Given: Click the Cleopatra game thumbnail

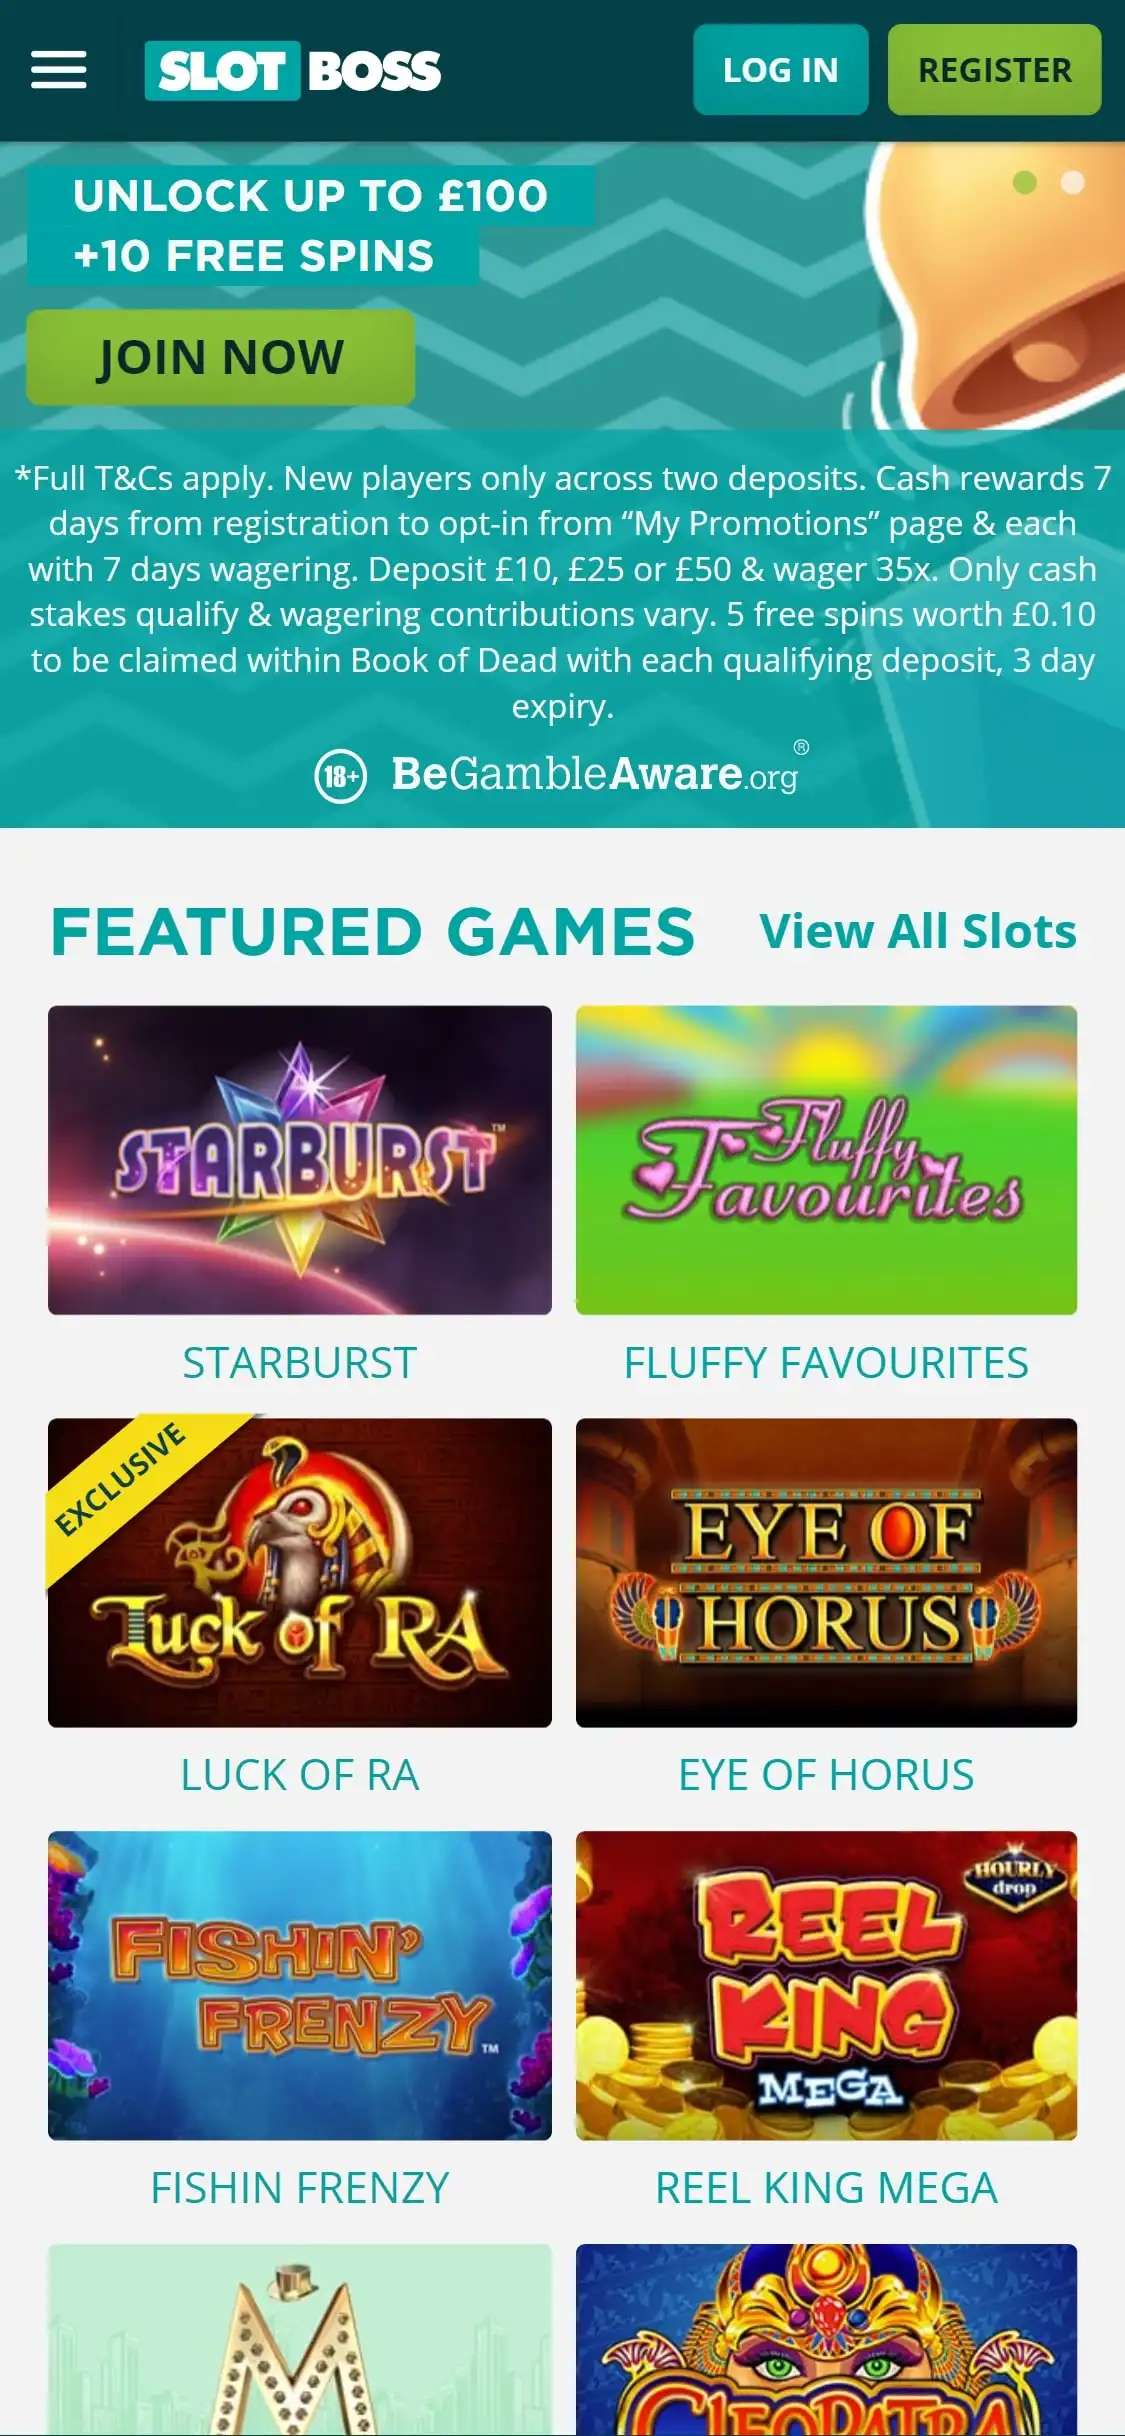Looking at the screenshot, I should tap(826, 2340).
